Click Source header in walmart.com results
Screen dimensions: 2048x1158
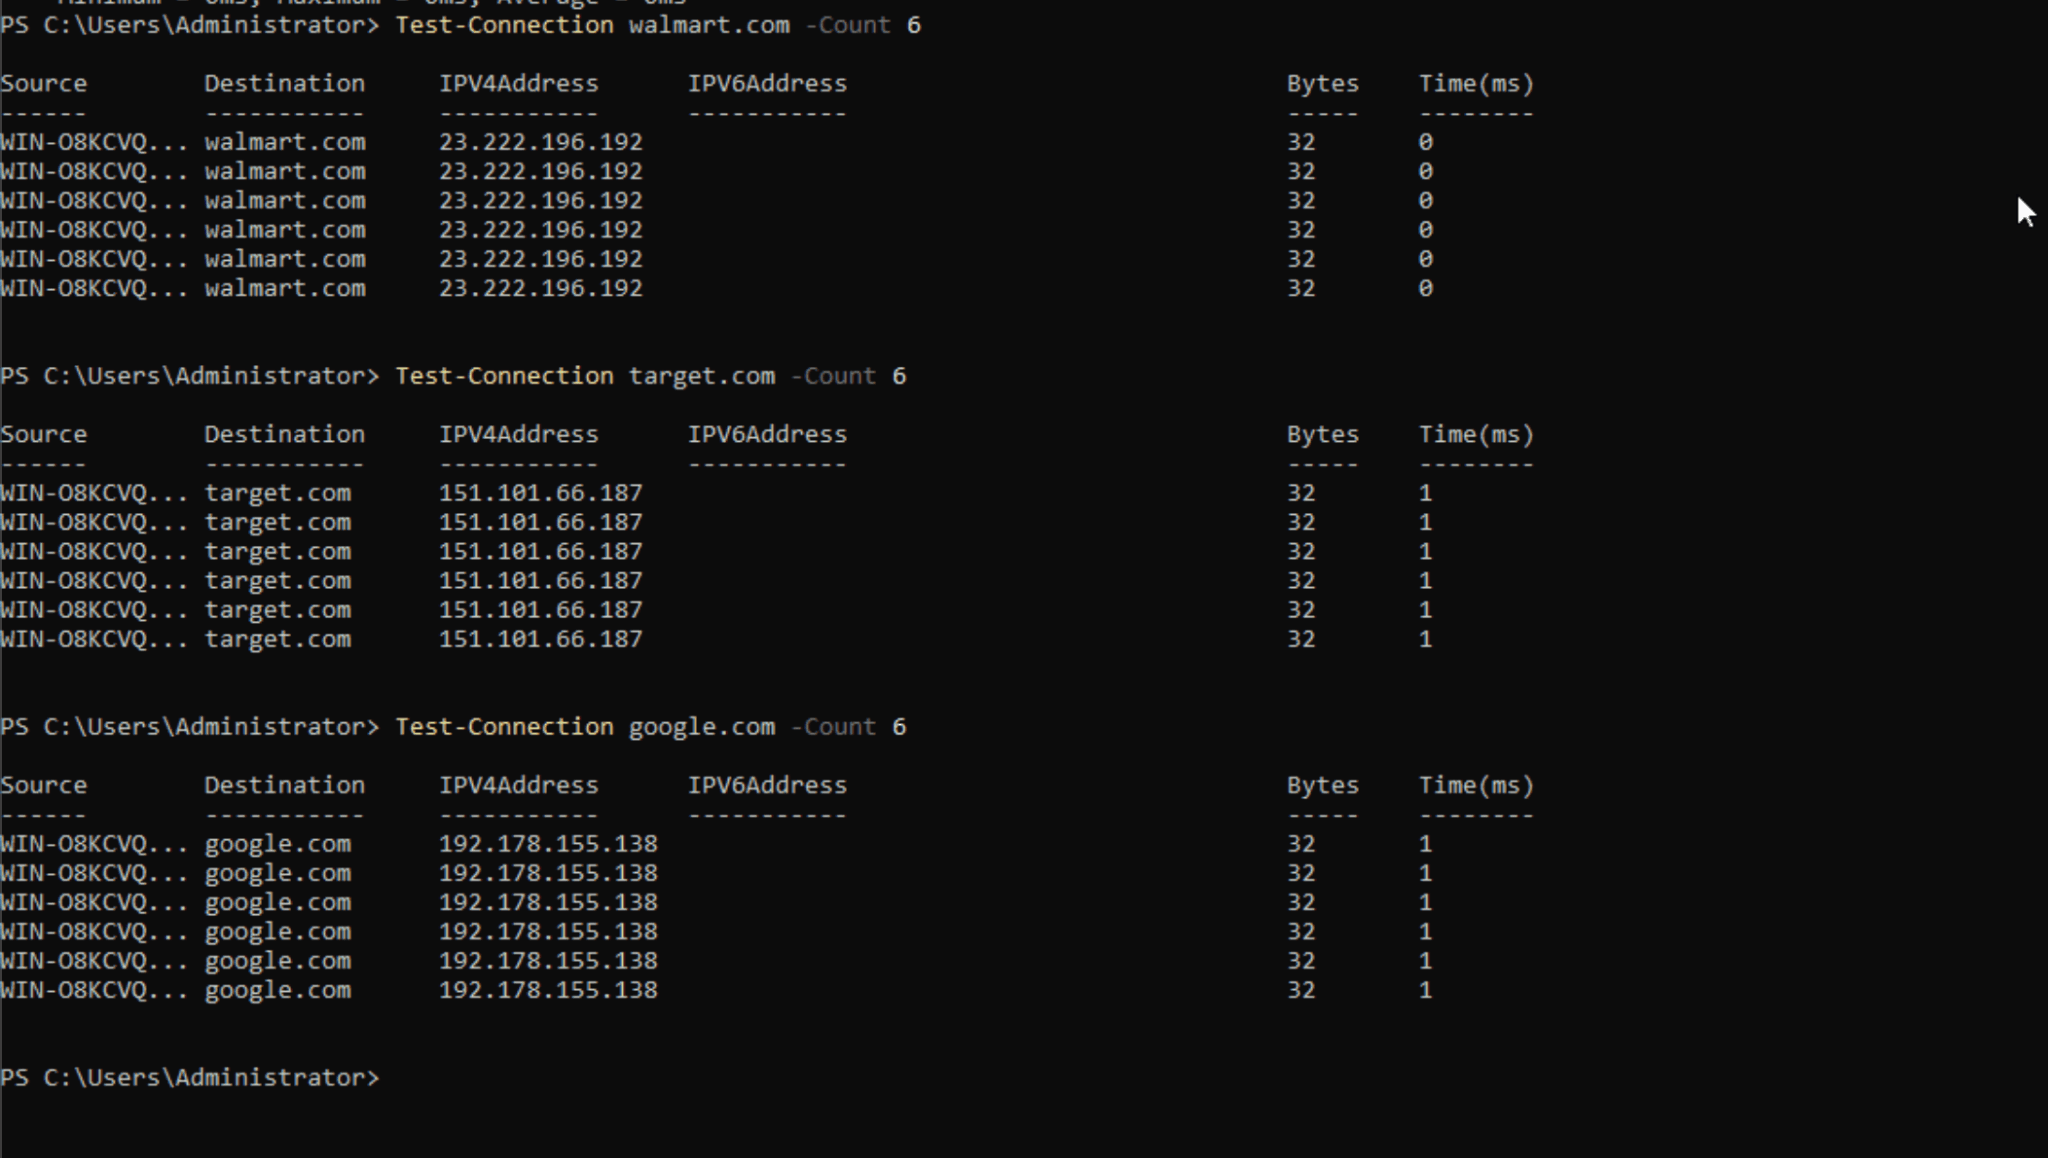tap(44, 84)
